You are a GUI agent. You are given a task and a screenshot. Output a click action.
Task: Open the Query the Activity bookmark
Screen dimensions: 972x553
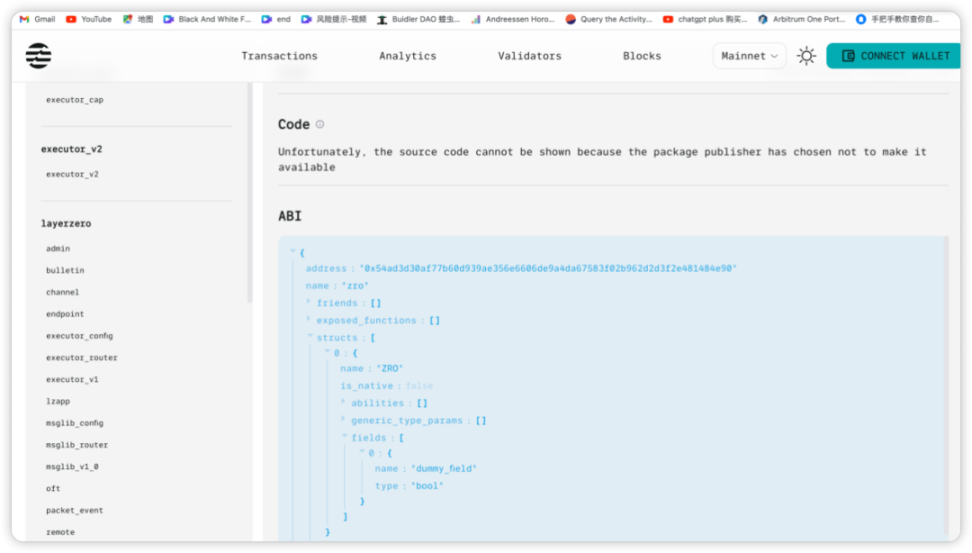(609, 19)
